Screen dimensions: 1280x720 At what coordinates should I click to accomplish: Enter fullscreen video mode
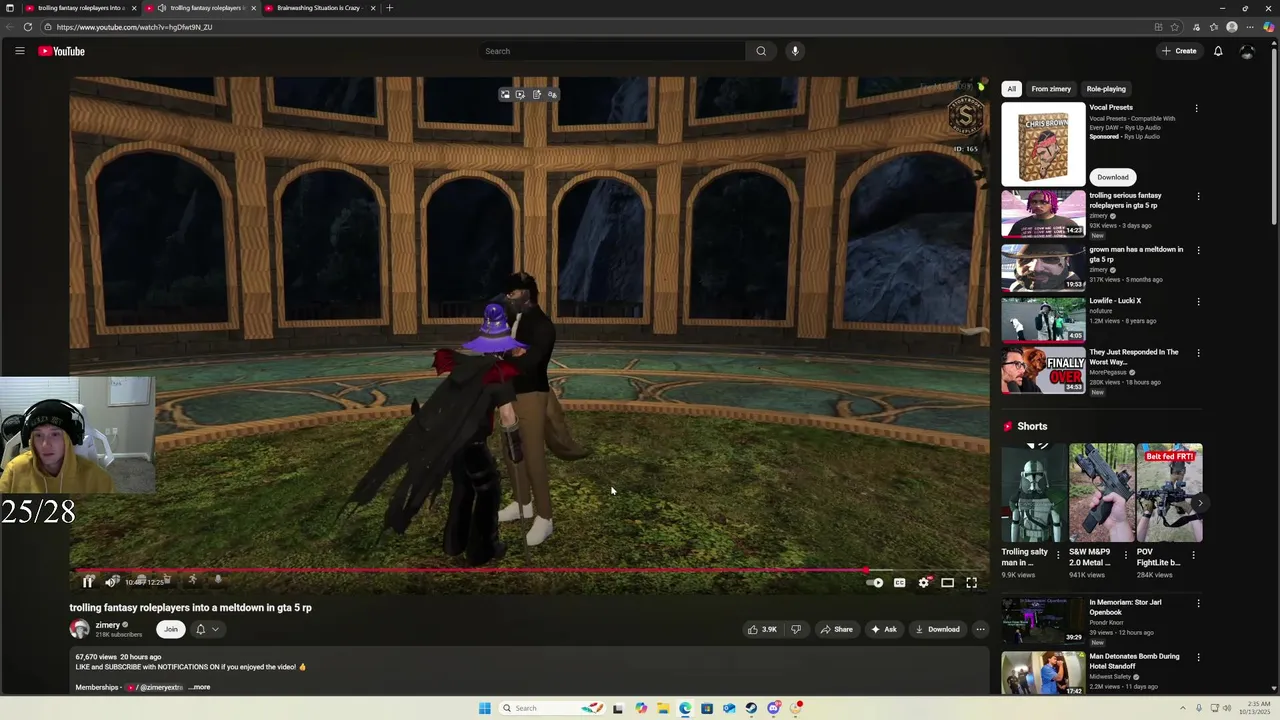pyautogui.click(x=971, y=582)
